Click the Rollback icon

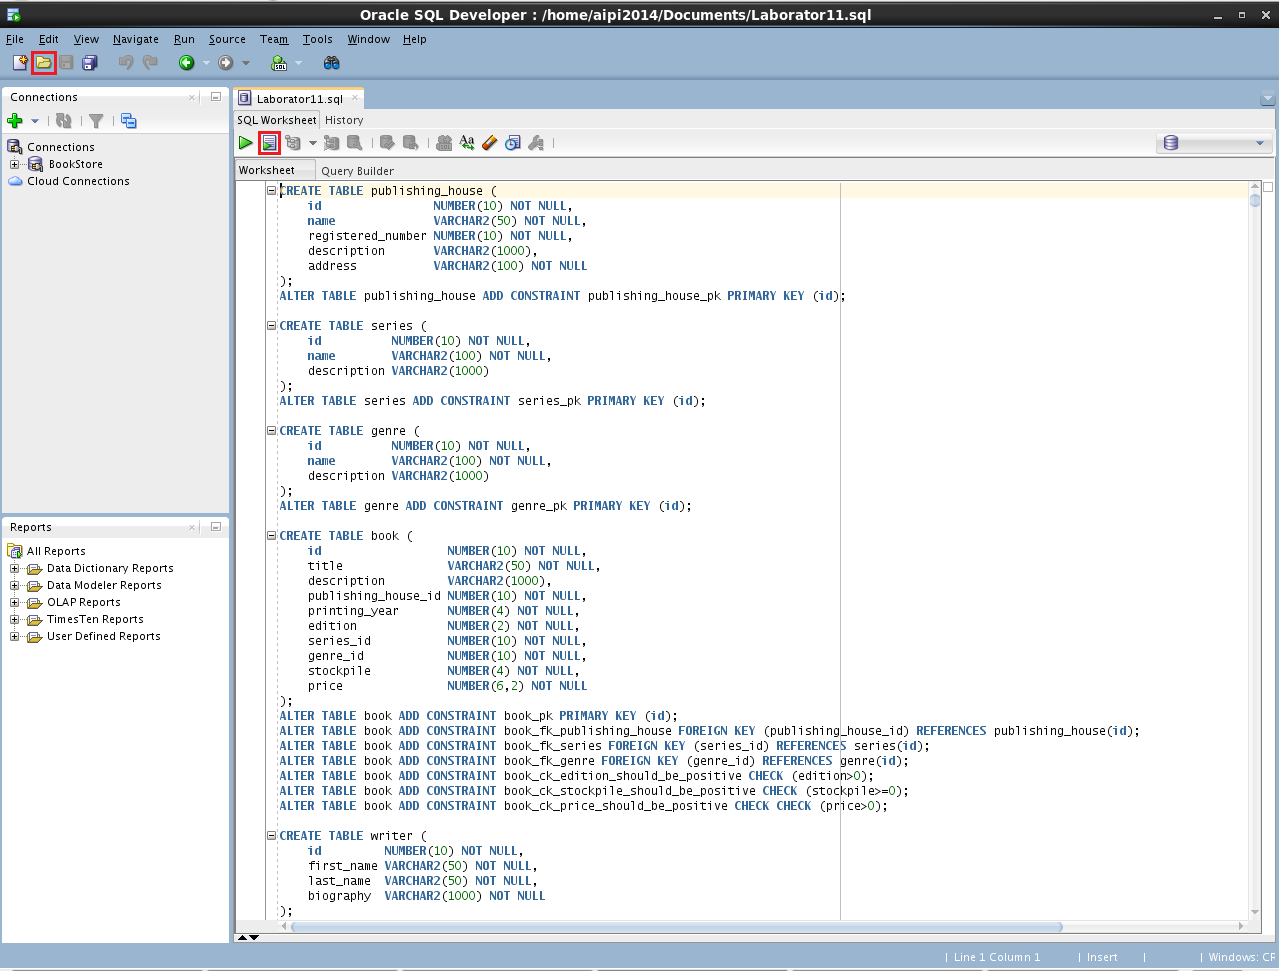pyautogui.click(x=410, y=143)
